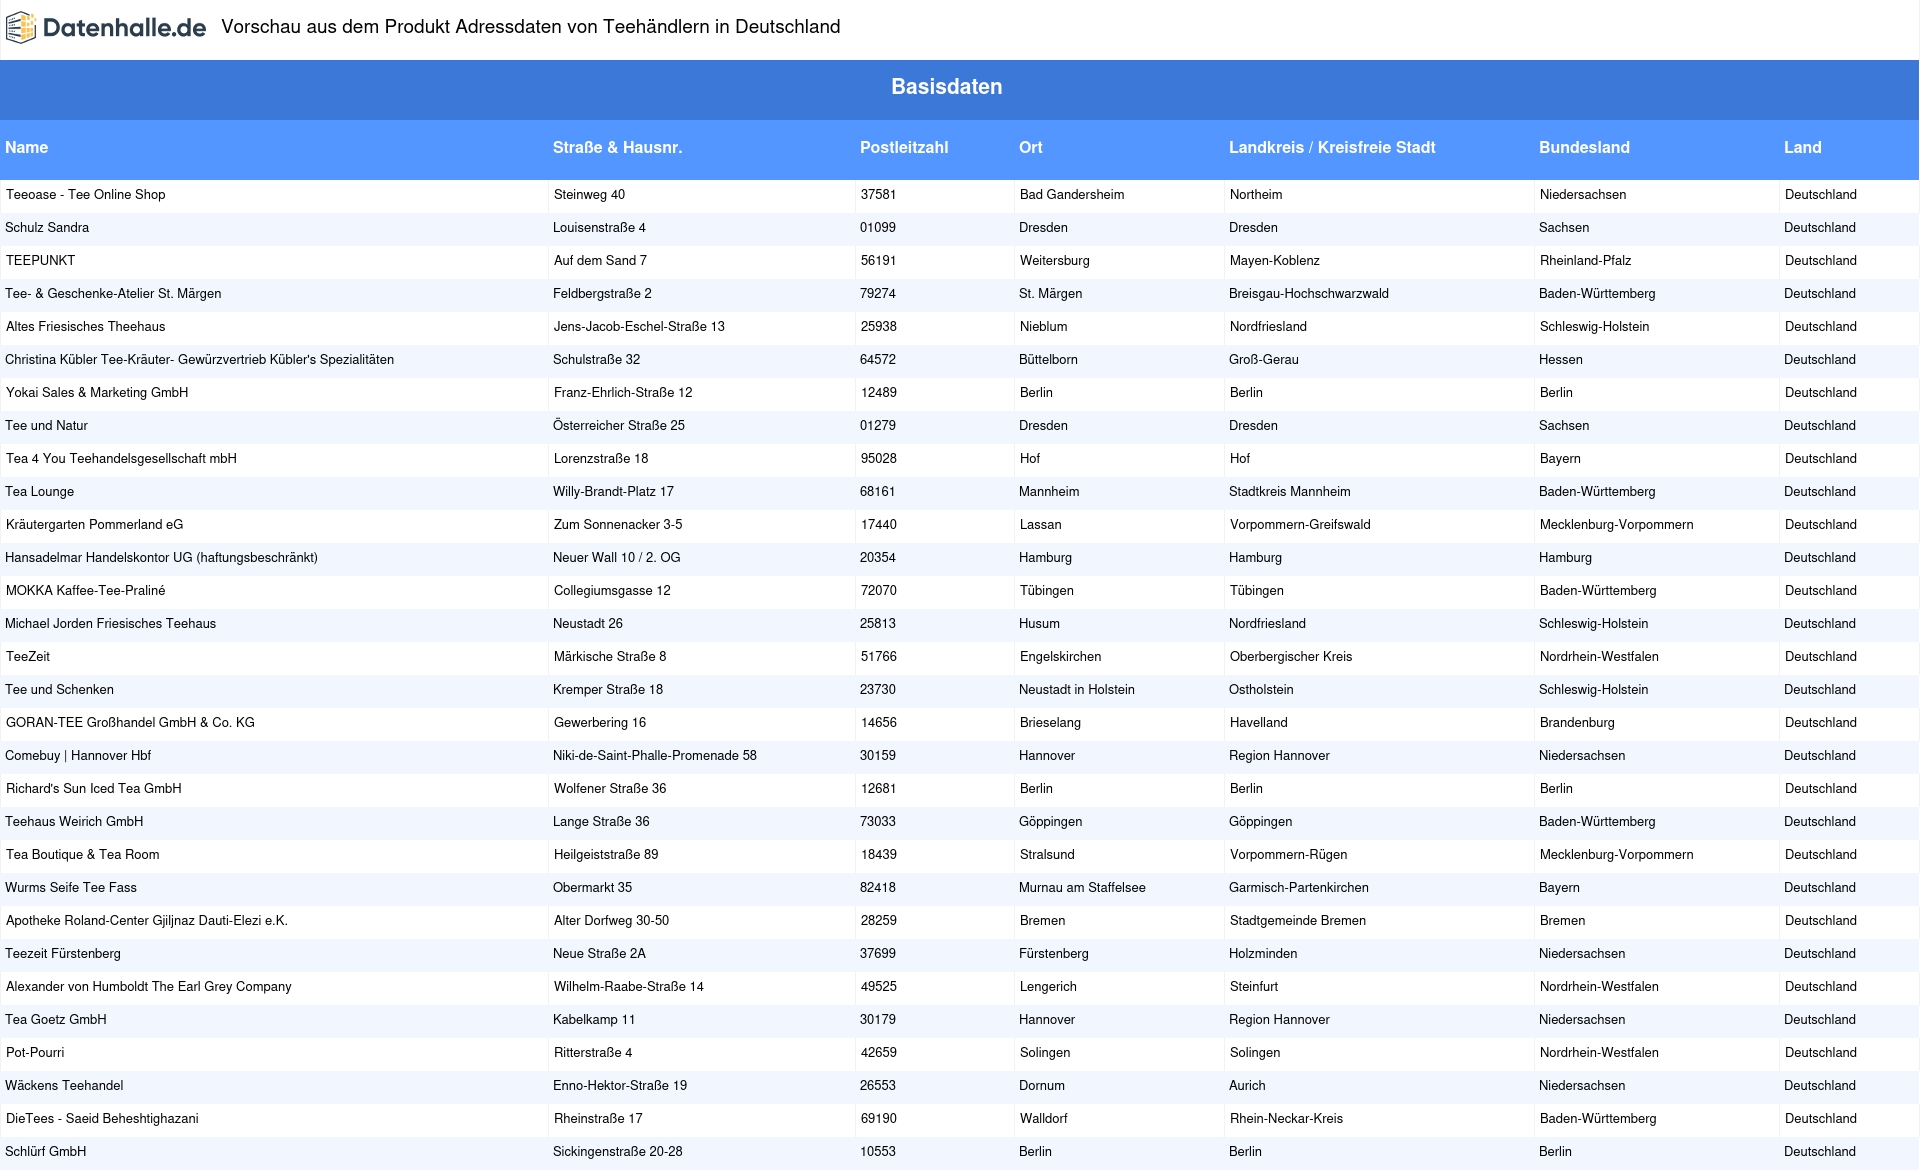The image size is (1920, 1170).
Task: Click the postal code 82418
Action: [x=878, y=888]
